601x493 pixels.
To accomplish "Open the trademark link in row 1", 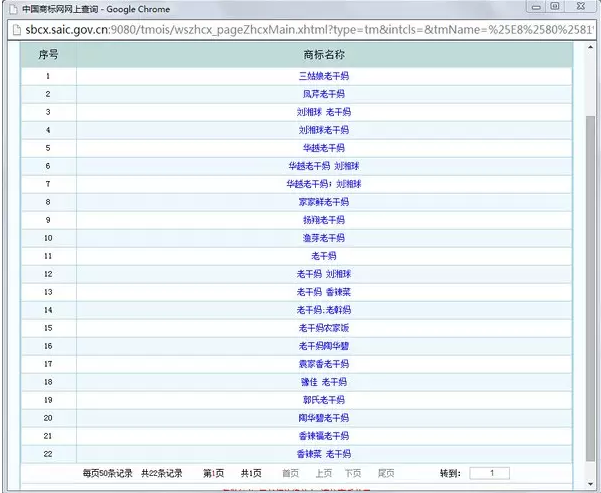I will [x=323, y=76].
